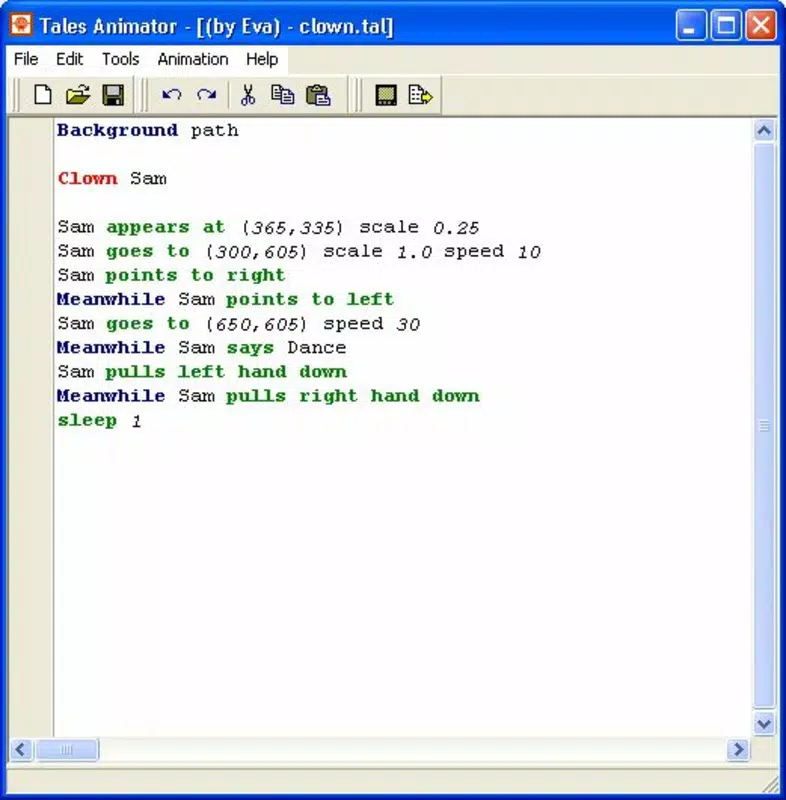Click the speed value 10
This screenshot has width=786, height=800.
[529, 252]
